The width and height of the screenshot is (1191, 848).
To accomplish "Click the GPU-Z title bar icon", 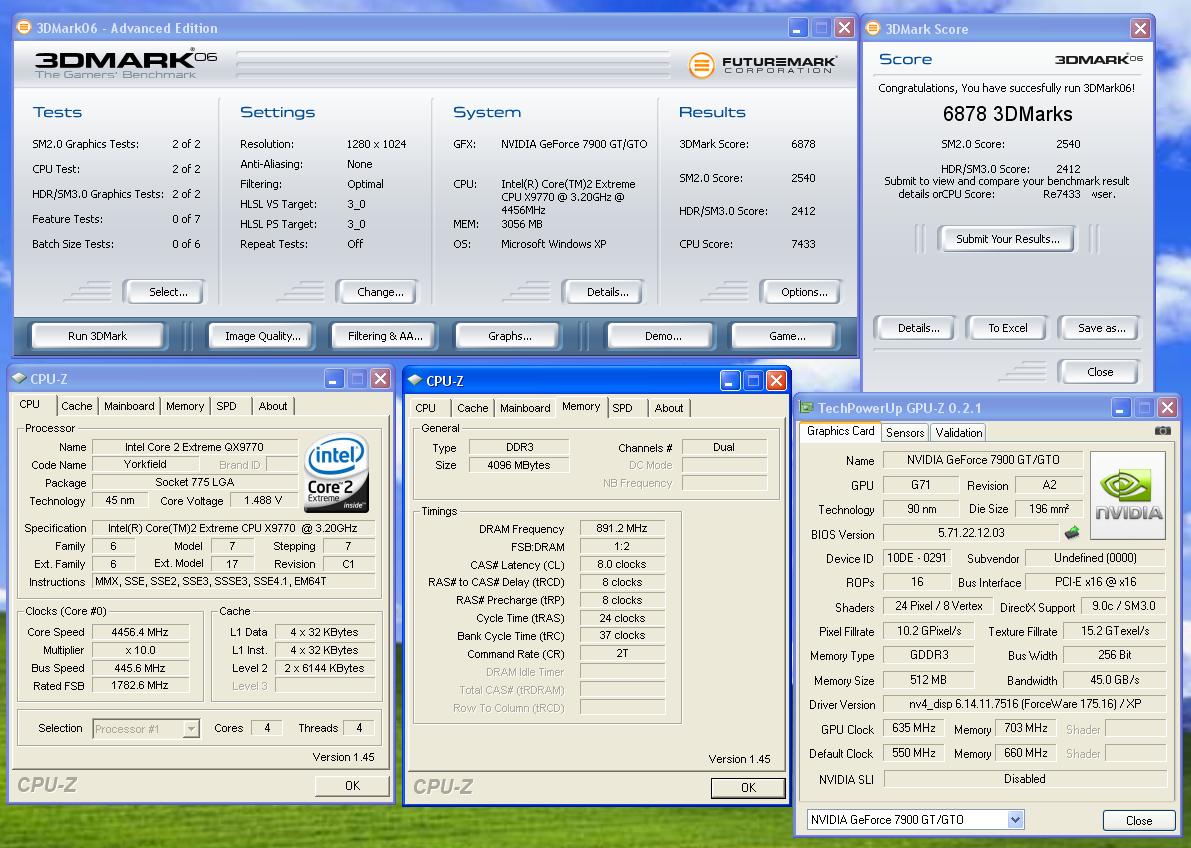I will click(x=806, y=408).
